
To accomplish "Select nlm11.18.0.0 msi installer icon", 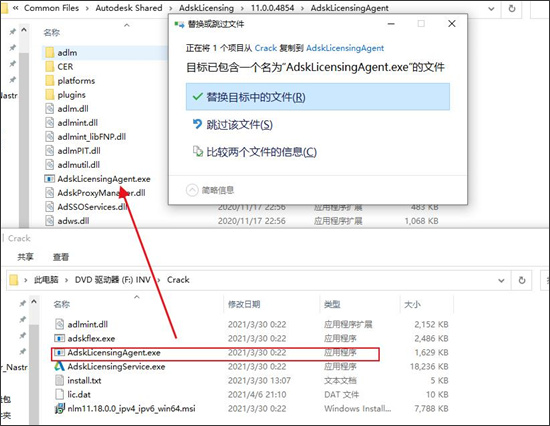I will 60,408.
